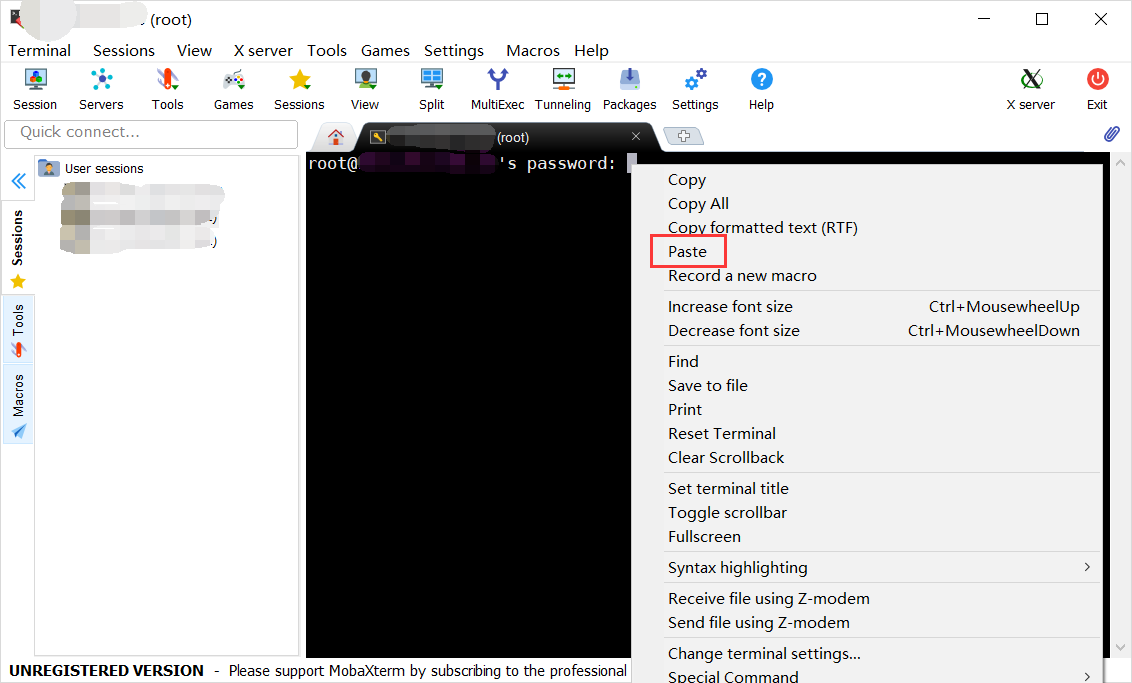
Task: Go to the Home tab icon
Action: coord(336,136)
